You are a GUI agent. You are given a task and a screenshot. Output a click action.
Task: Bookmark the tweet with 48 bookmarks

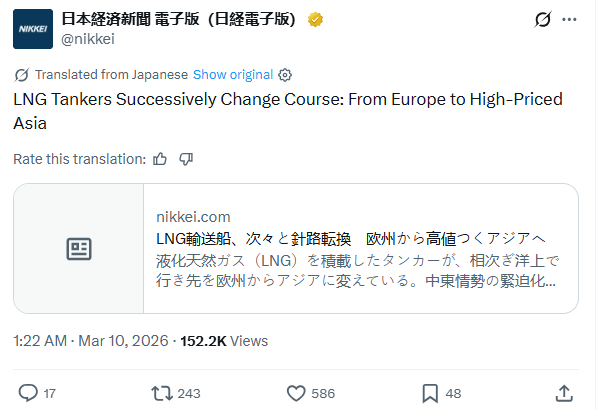pos(429,393)
